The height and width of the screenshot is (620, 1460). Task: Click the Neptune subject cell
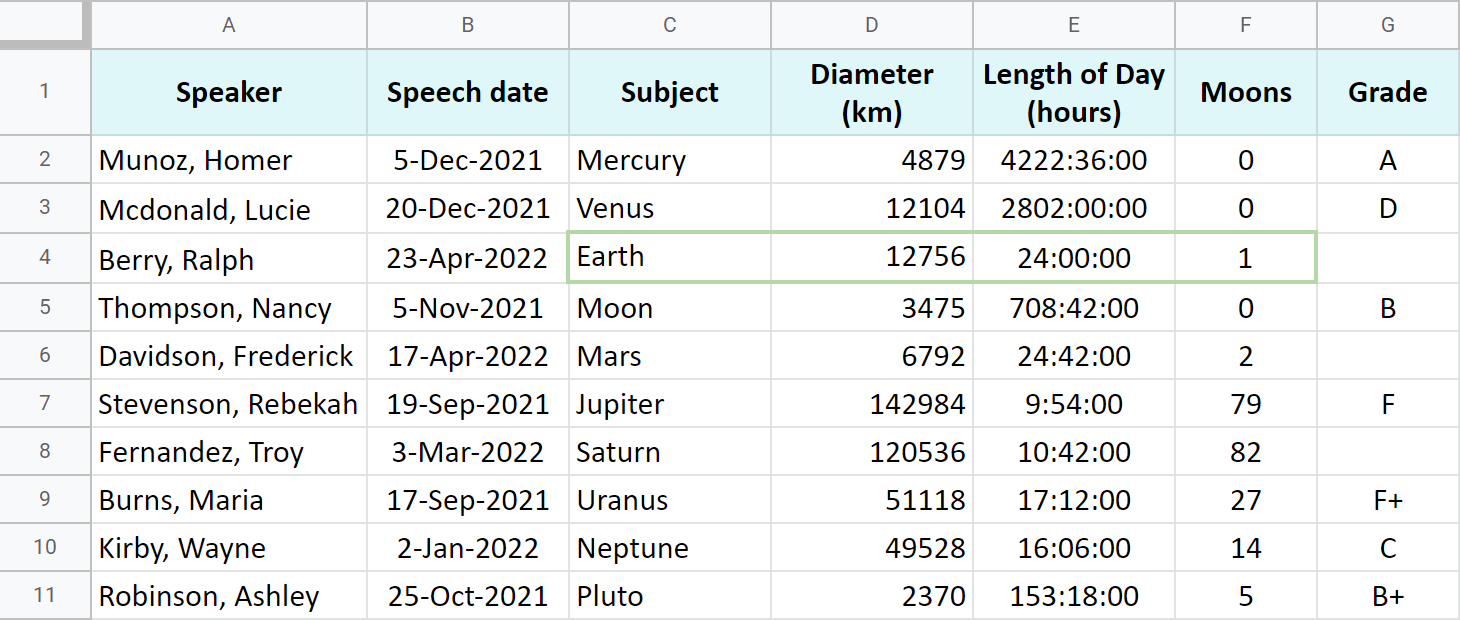click(669, 548)
